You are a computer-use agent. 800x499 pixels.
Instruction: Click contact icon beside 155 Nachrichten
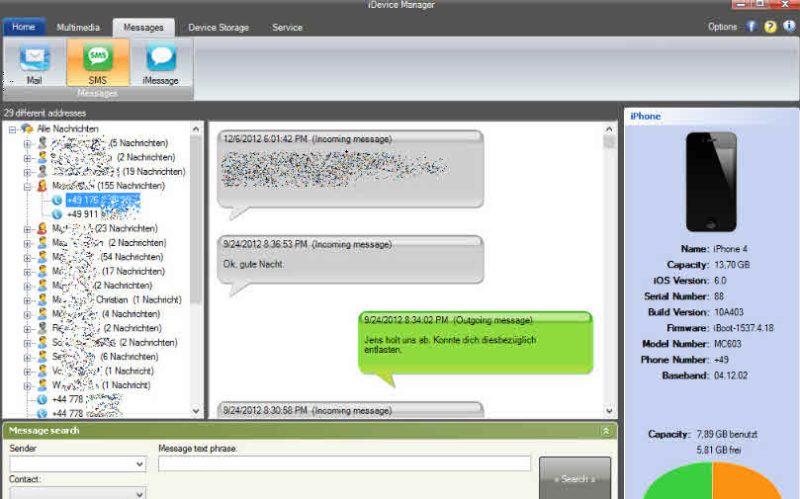point(42,186)
